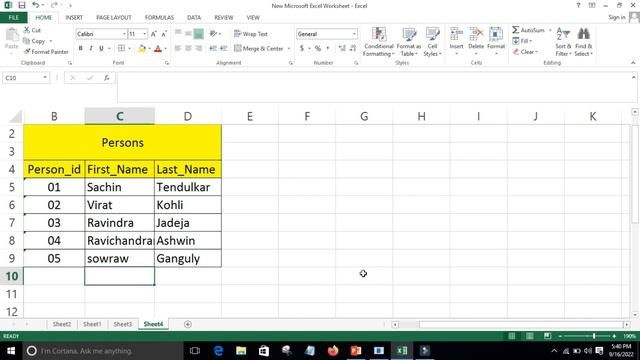Apply Comma Style
This screenshot has width=640, height=360.
328,49
